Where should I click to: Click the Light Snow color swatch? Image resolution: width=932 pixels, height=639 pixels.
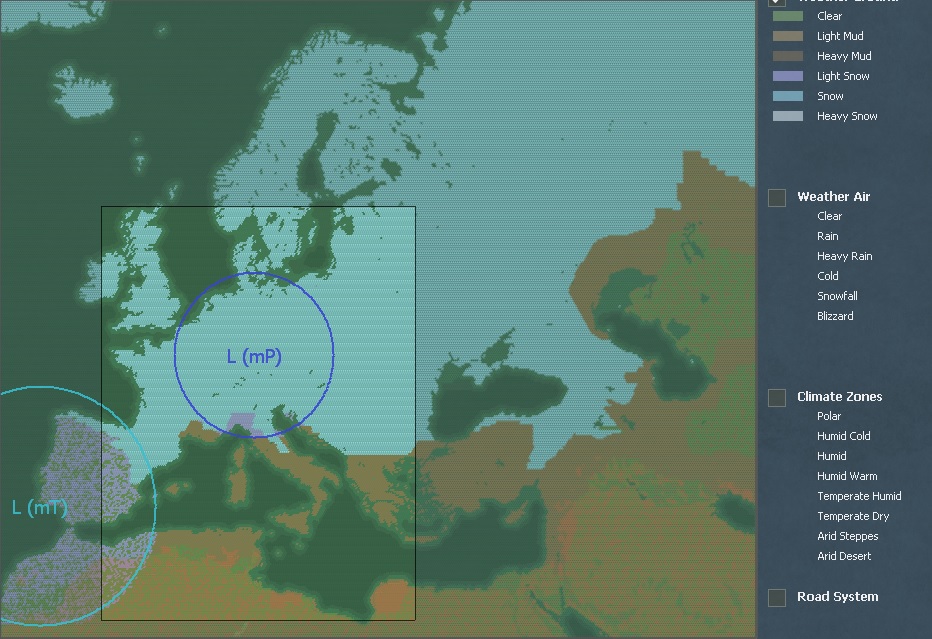788,76
